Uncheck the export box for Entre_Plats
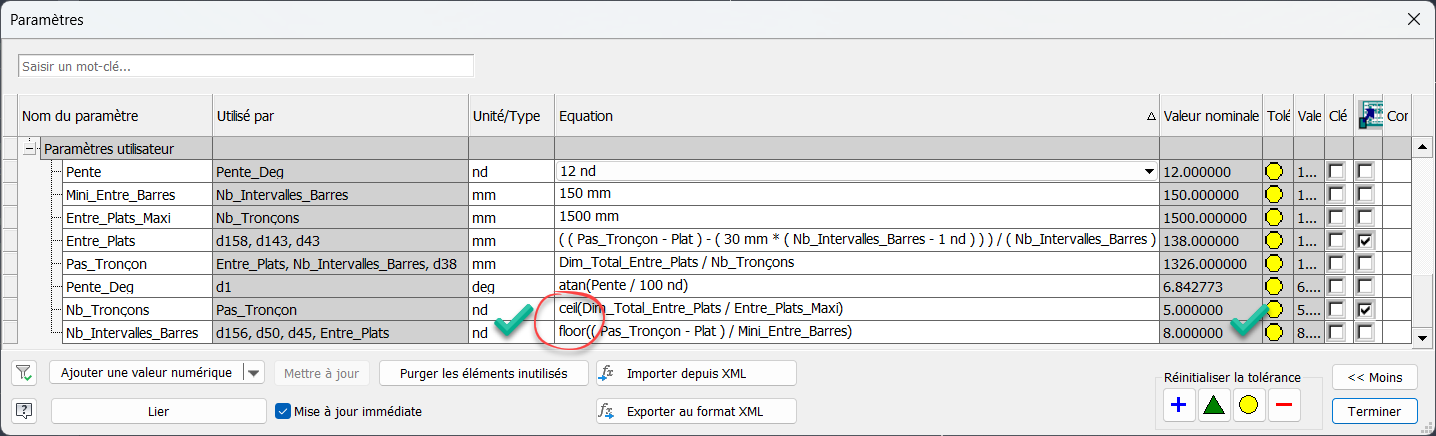The width and height of the screenshot is (1436, 436). tap(1364, 240)
